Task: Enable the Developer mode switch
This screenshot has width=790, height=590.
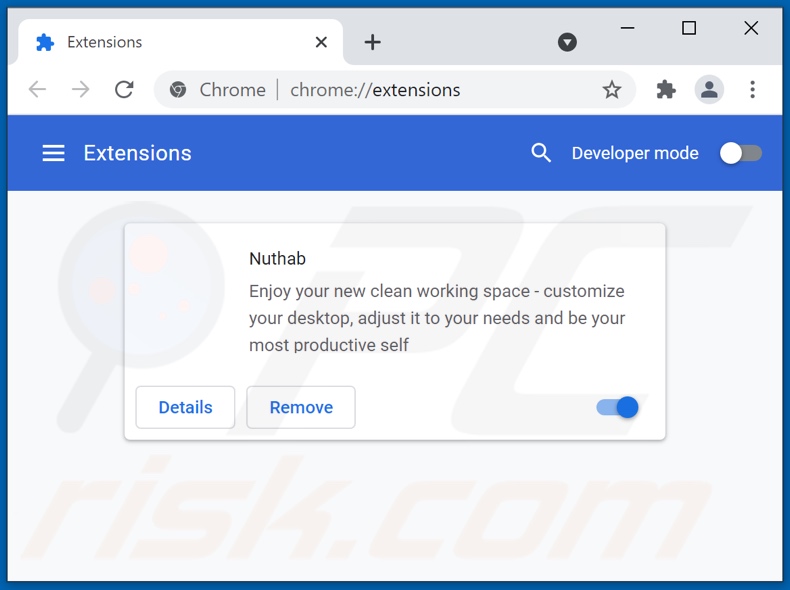Action: click(x=740, y=153)
